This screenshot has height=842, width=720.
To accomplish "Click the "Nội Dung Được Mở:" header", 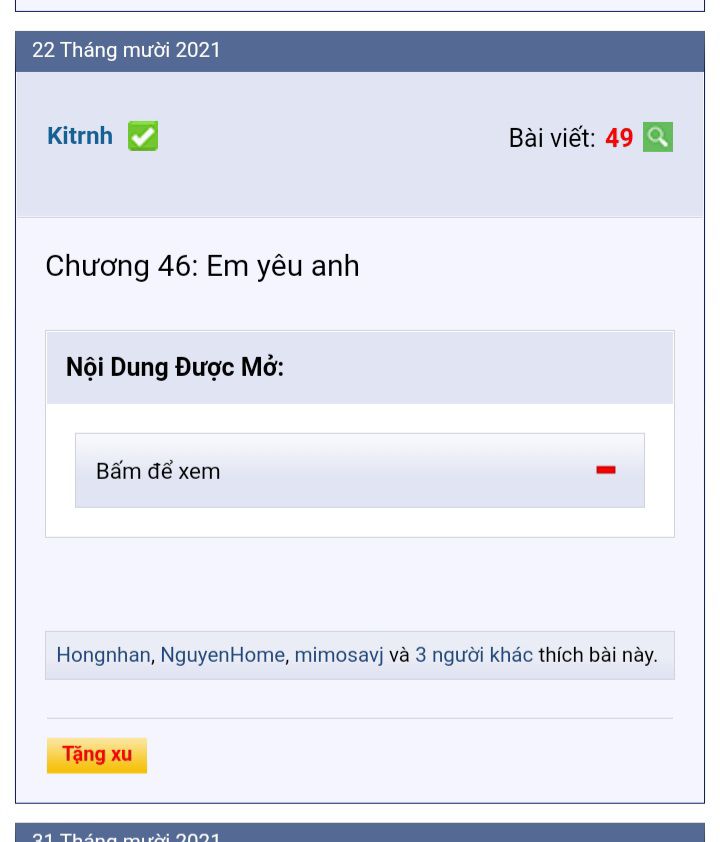I will pos(175,368).
